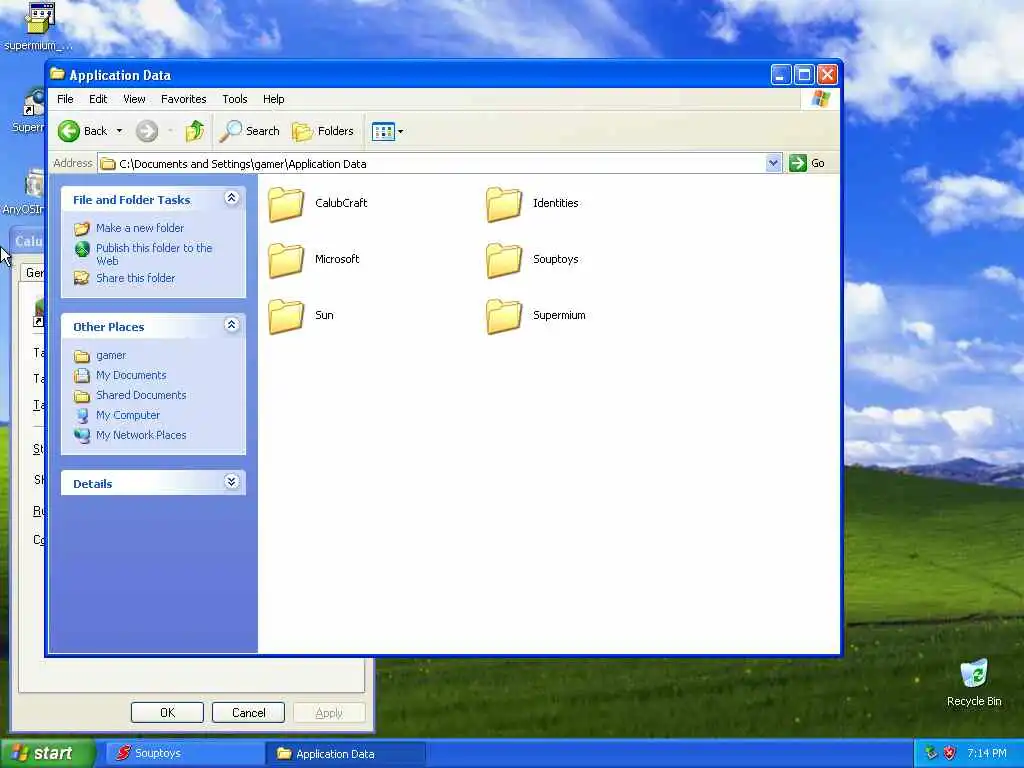Select the Souptoys folder icon
Viewport: 1024px width, 768px height.
504,260
